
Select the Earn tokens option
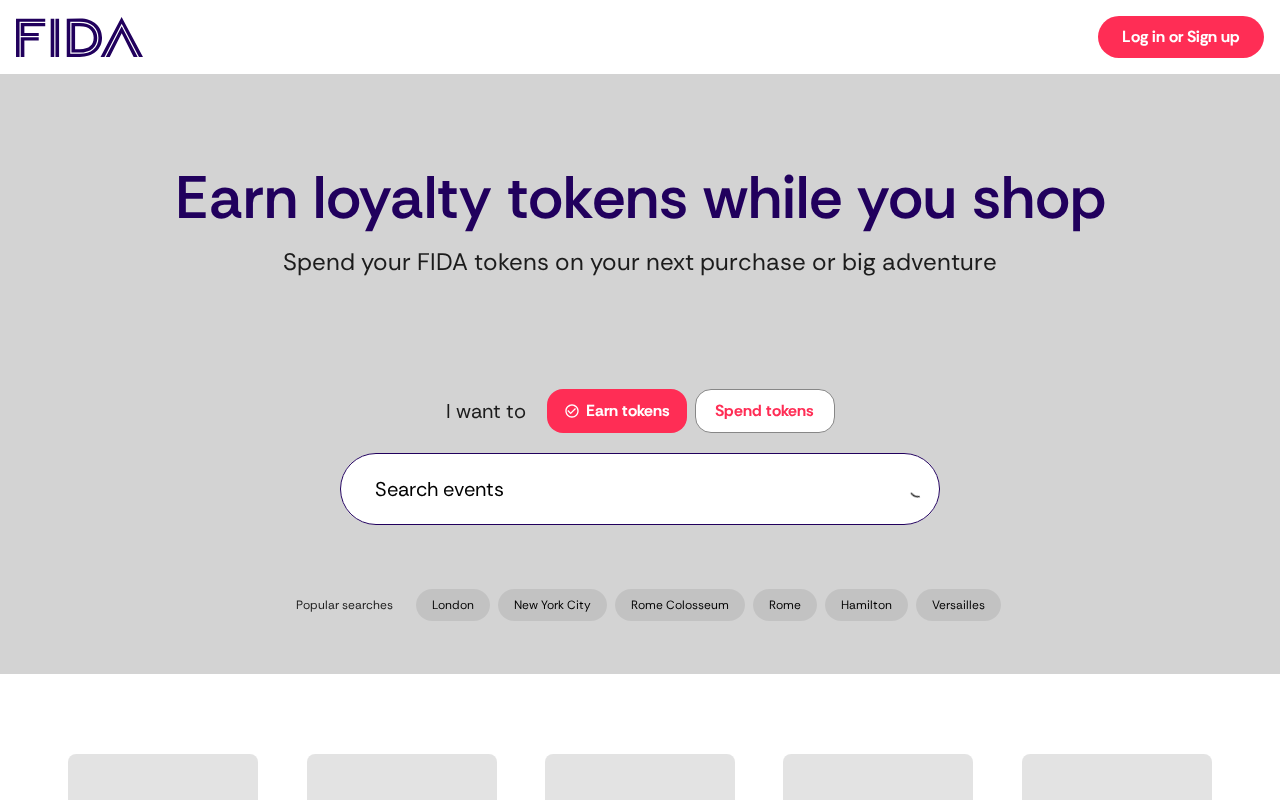[x=617, y=411]
